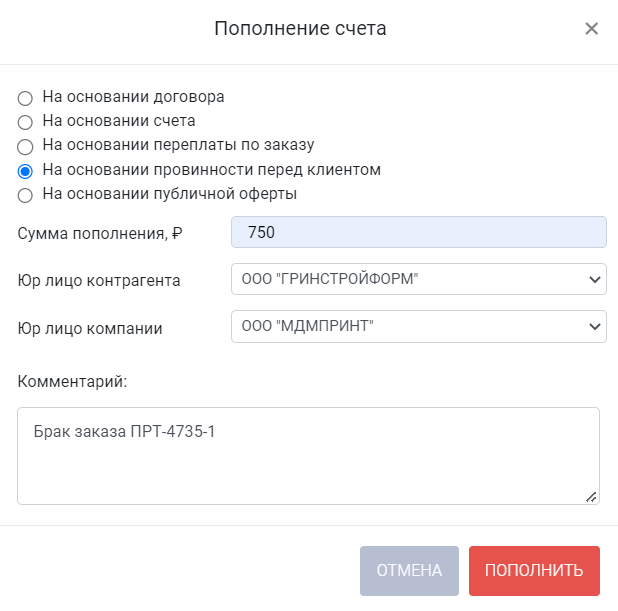This screenshot has height=611, width=618.
Task: Select the На основании счета radio button
Action: click(x=25, y=122)
